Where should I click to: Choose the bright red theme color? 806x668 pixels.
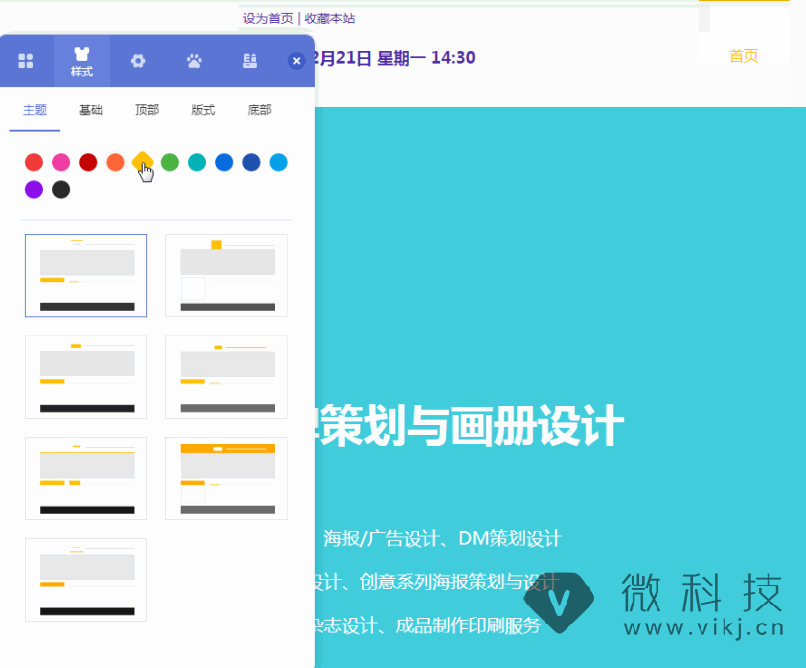coord(34,162)
